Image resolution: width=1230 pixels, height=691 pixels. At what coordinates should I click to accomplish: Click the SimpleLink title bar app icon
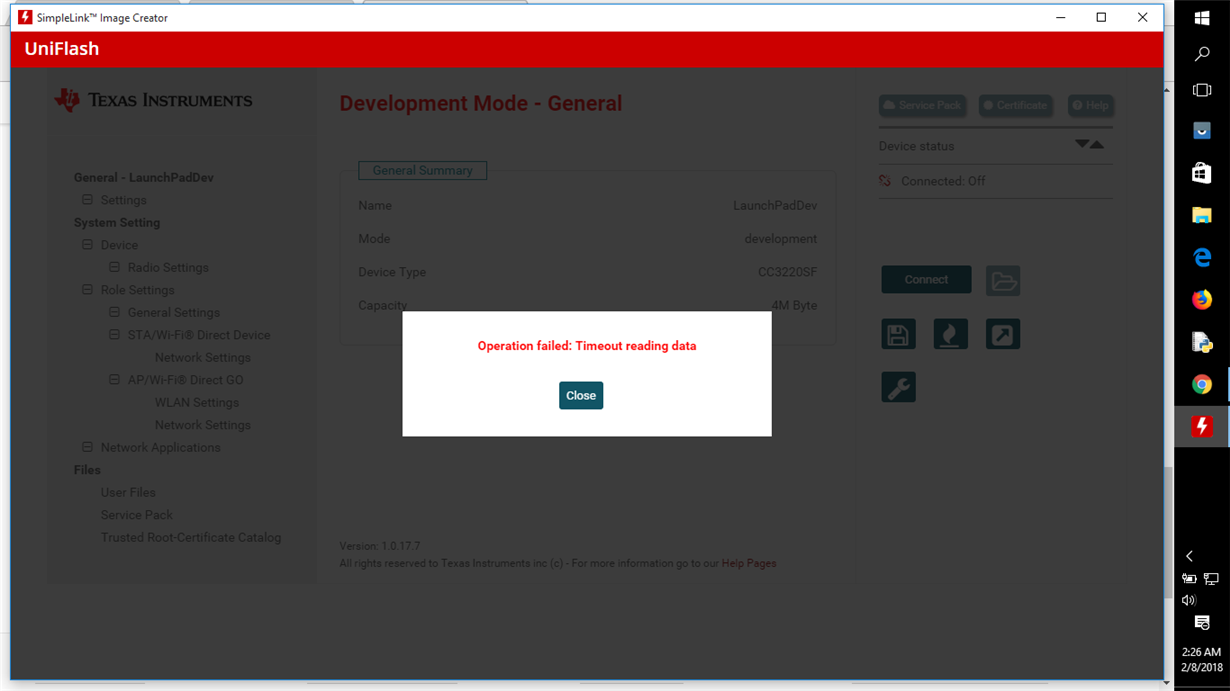(25, 17)
